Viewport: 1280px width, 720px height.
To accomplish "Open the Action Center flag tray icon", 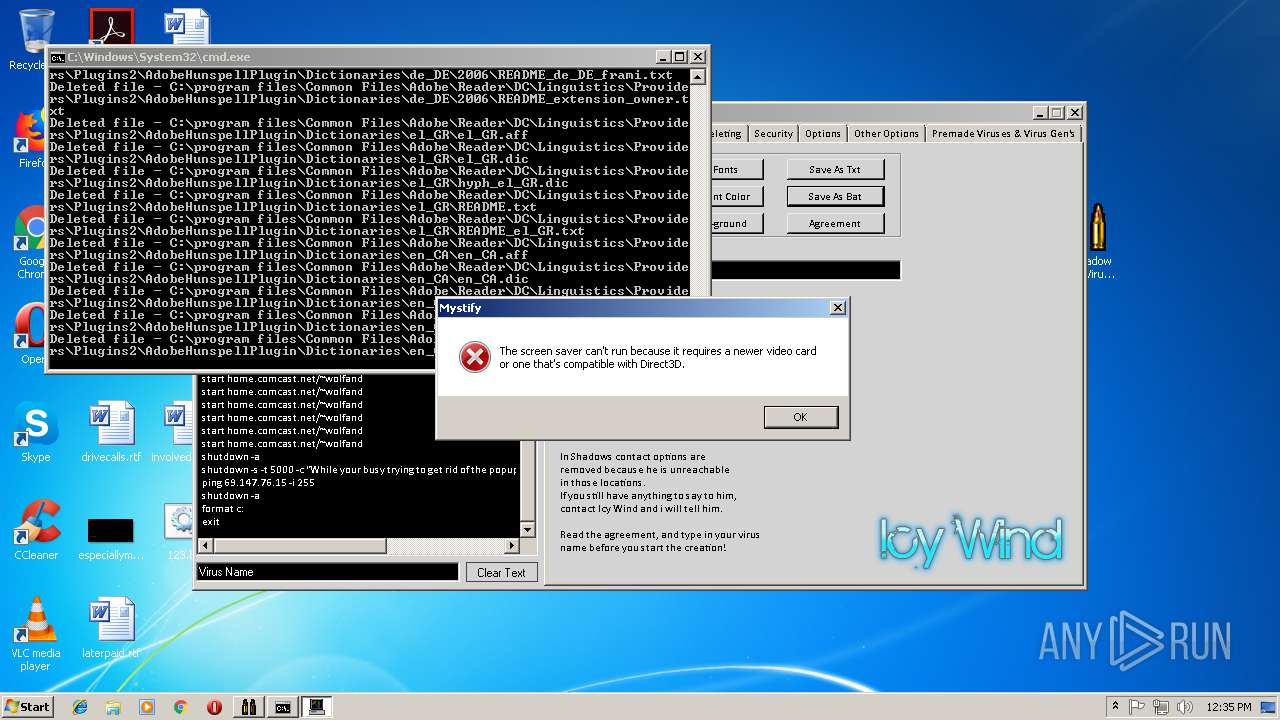I will [1137, 707].
